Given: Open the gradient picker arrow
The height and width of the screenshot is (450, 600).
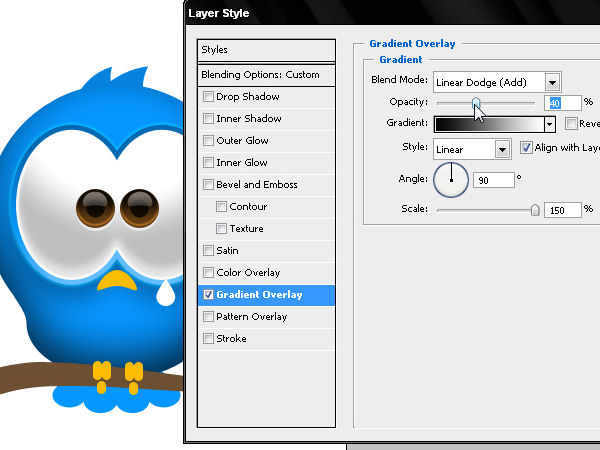Looking at the screenshot, I should click(550, 124).
